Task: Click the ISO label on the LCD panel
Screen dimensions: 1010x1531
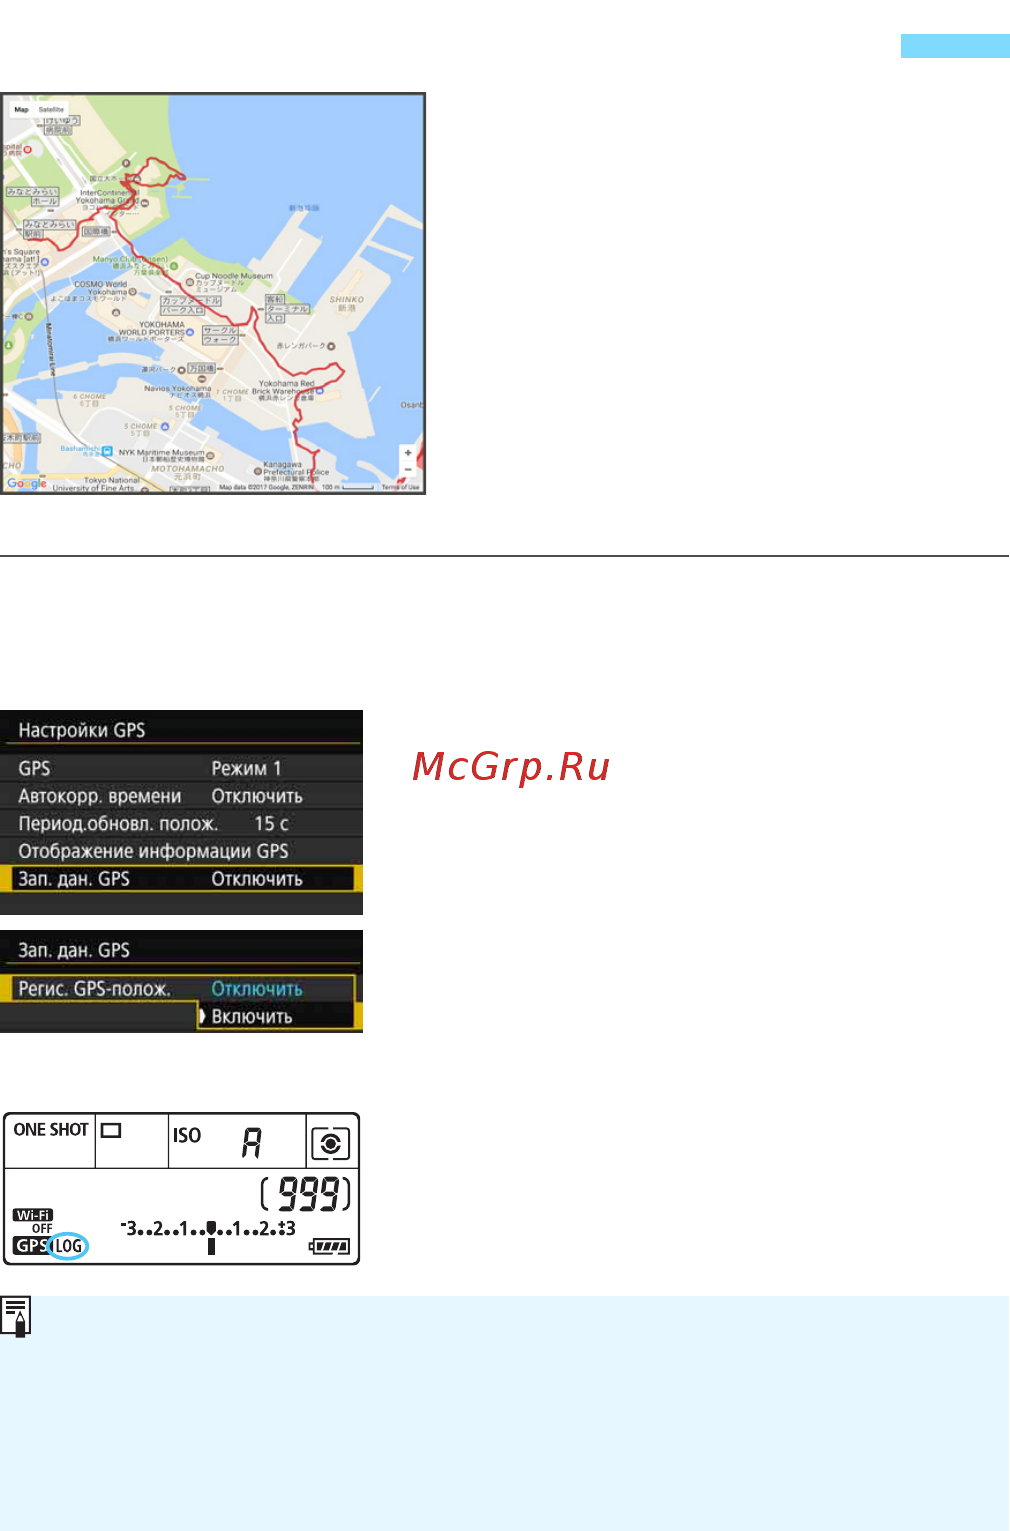Action: coord(187,1135)
